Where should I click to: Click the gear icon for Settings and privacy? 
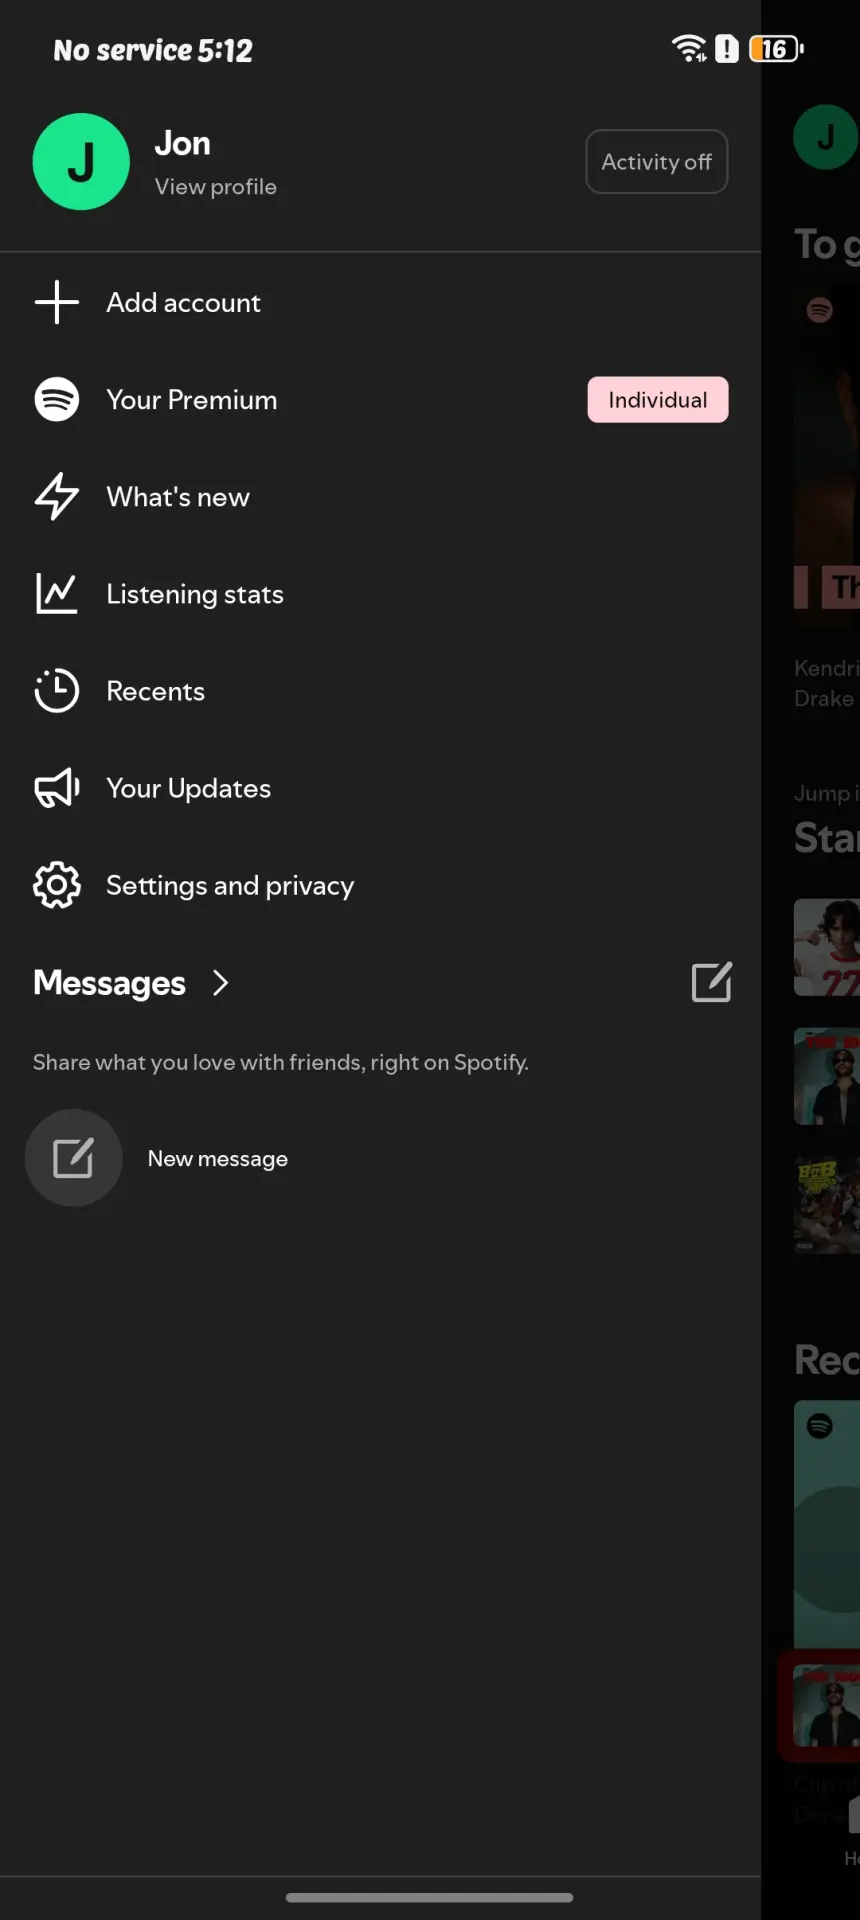pyautogui.click(x=57, y=885)
